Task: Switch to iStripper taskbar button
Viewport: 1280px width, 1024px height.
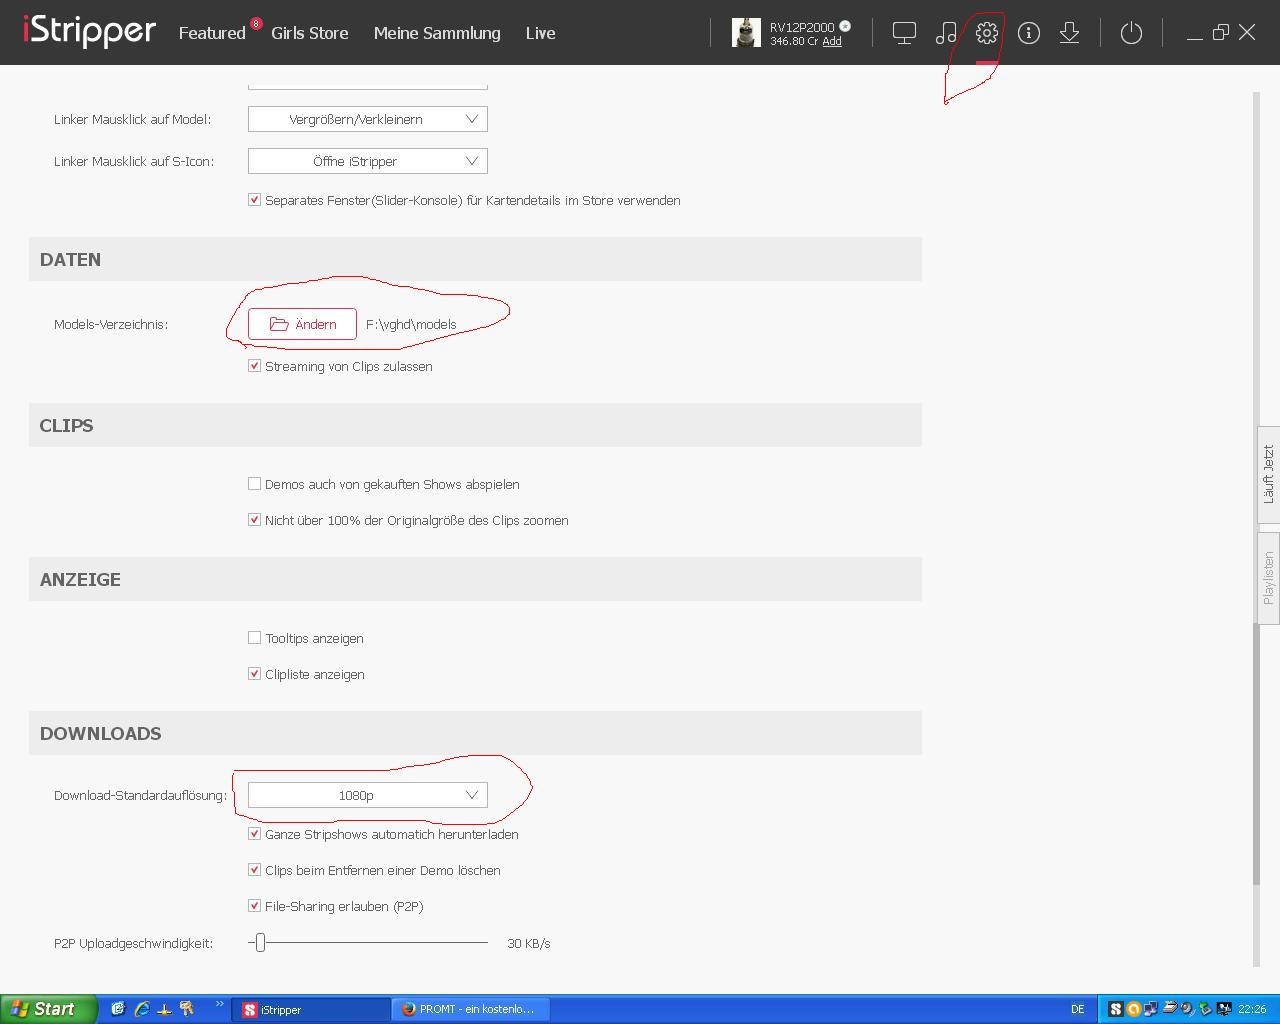Action: click(311, 1009)
